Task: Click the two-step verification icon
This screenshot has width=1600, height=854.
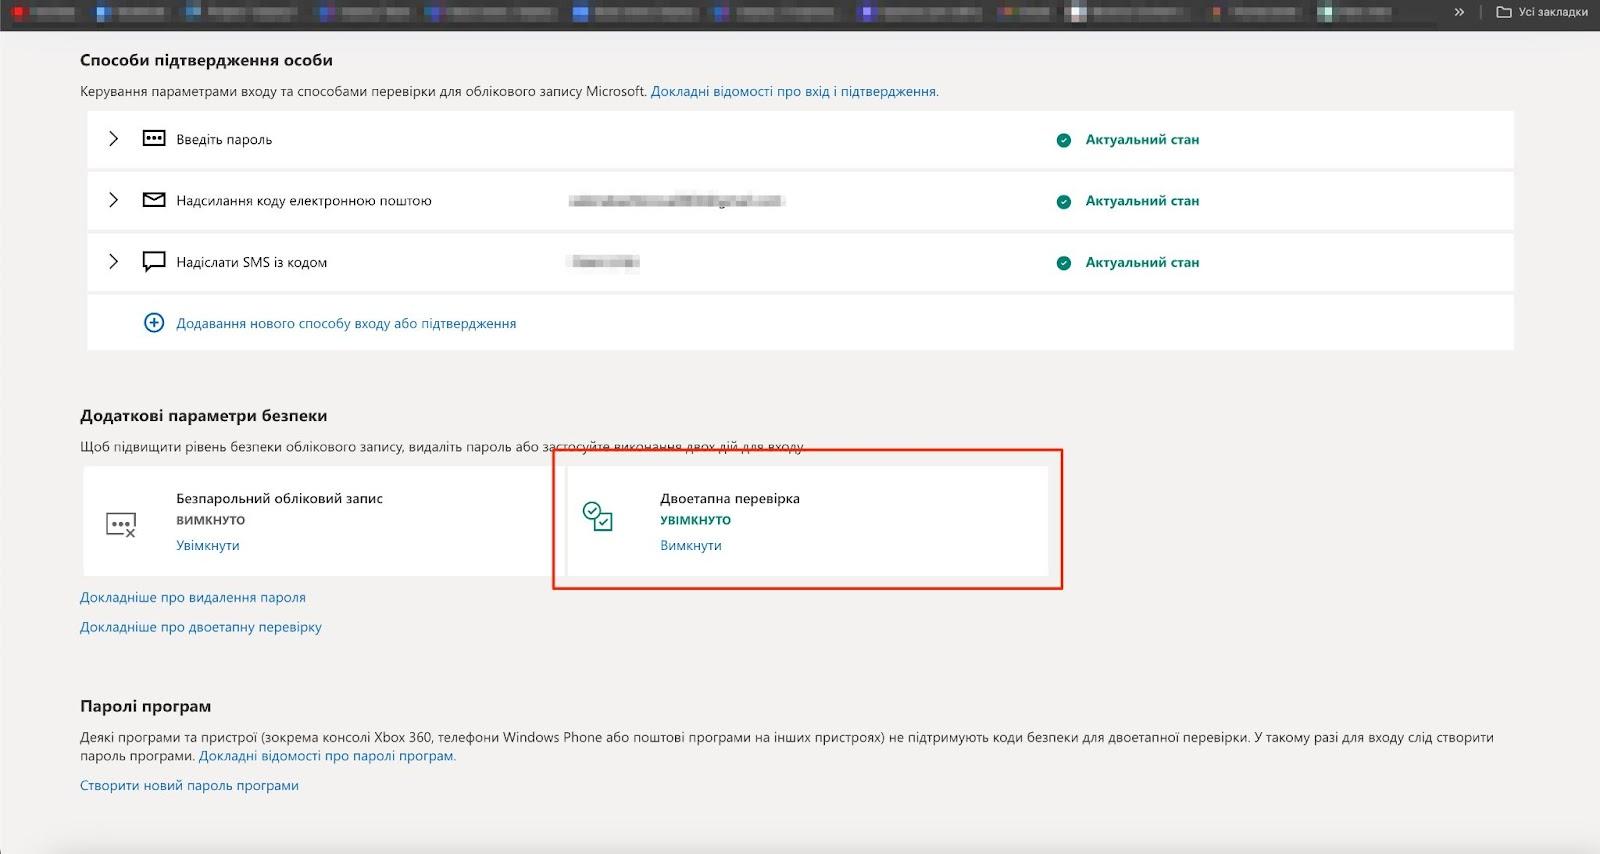Action: click(x=597, y=516)
